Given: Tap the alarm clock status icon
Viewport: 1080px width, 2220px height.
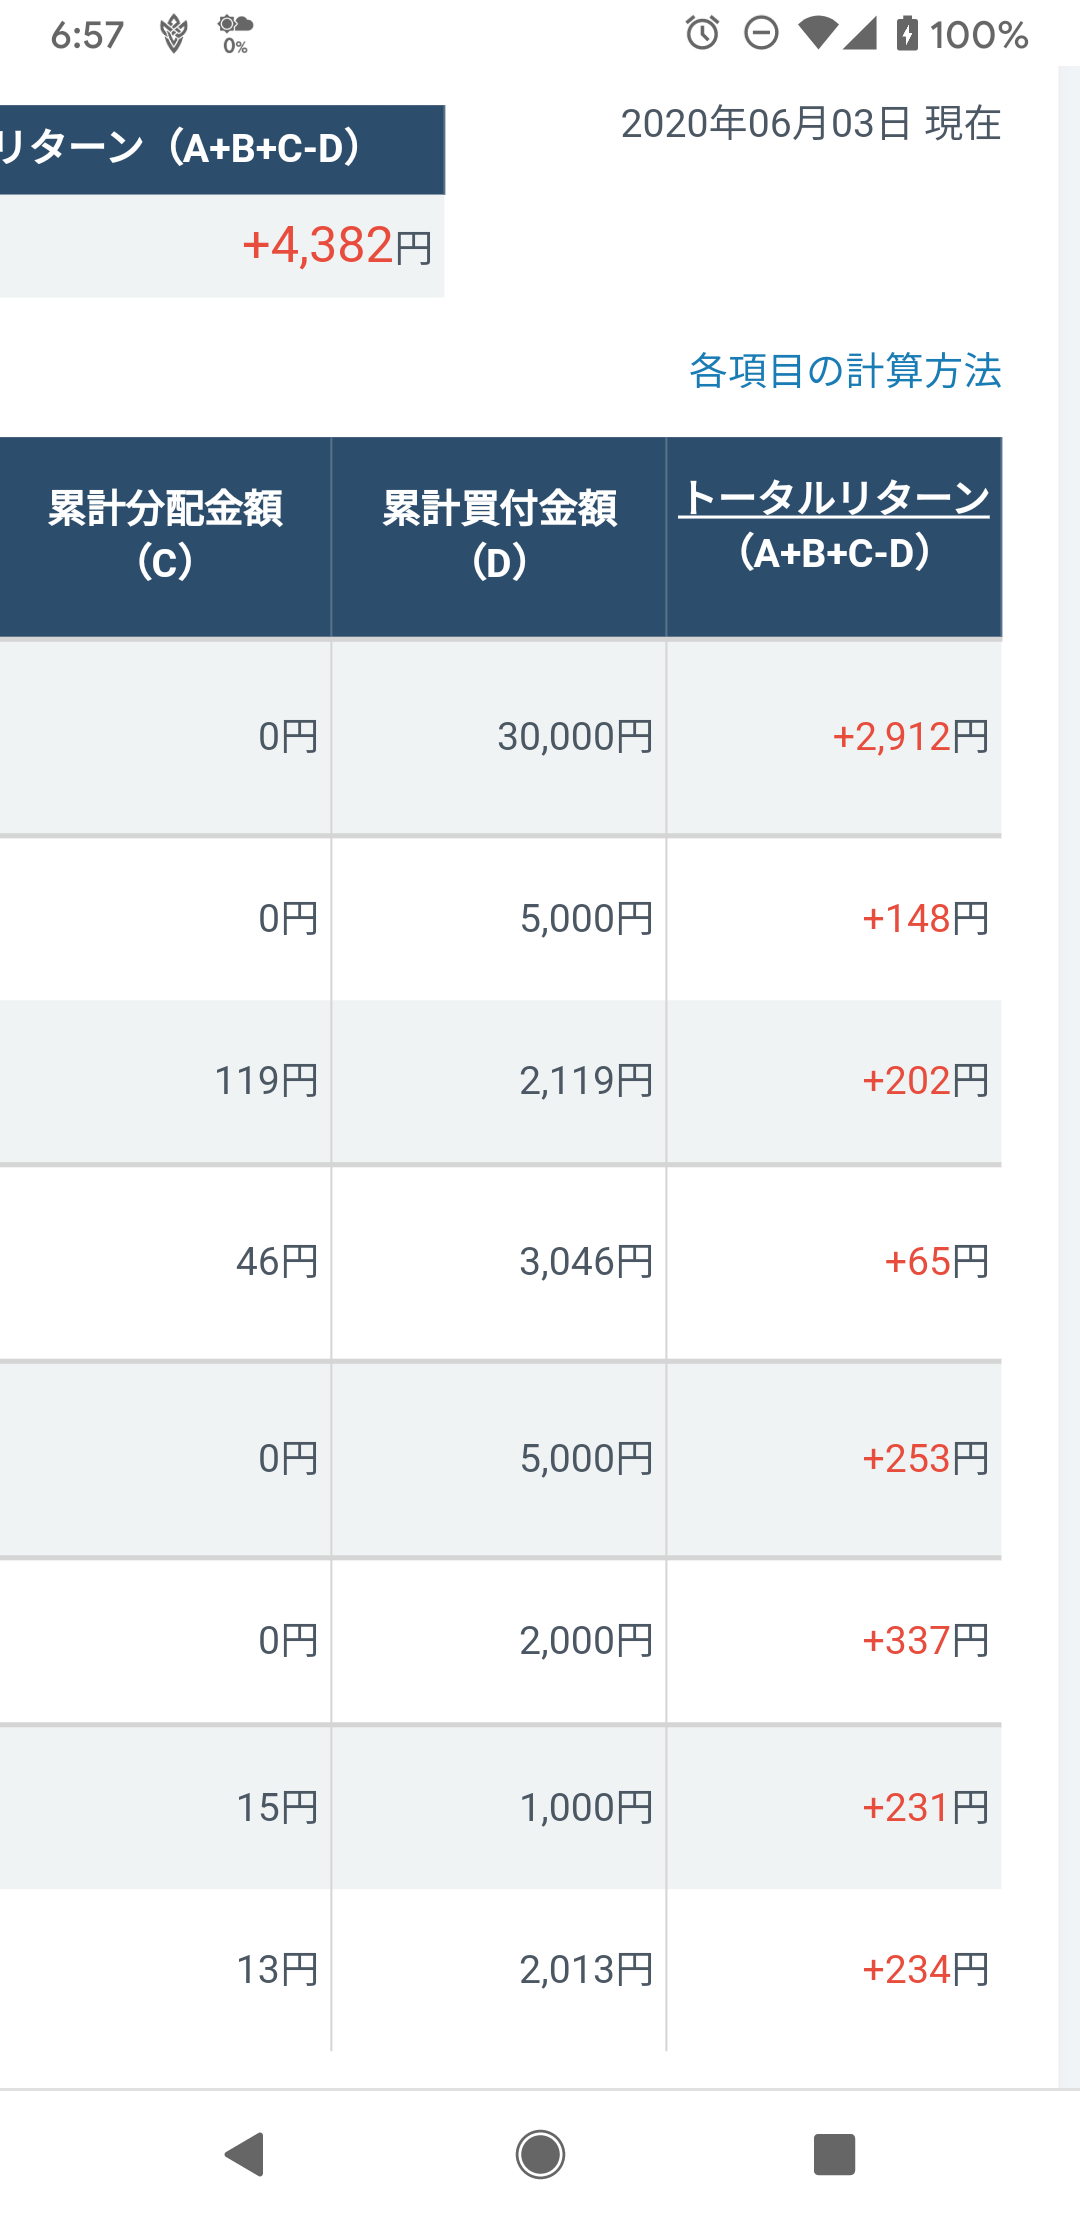Looking at the screenshot, I should click(702, 34).
